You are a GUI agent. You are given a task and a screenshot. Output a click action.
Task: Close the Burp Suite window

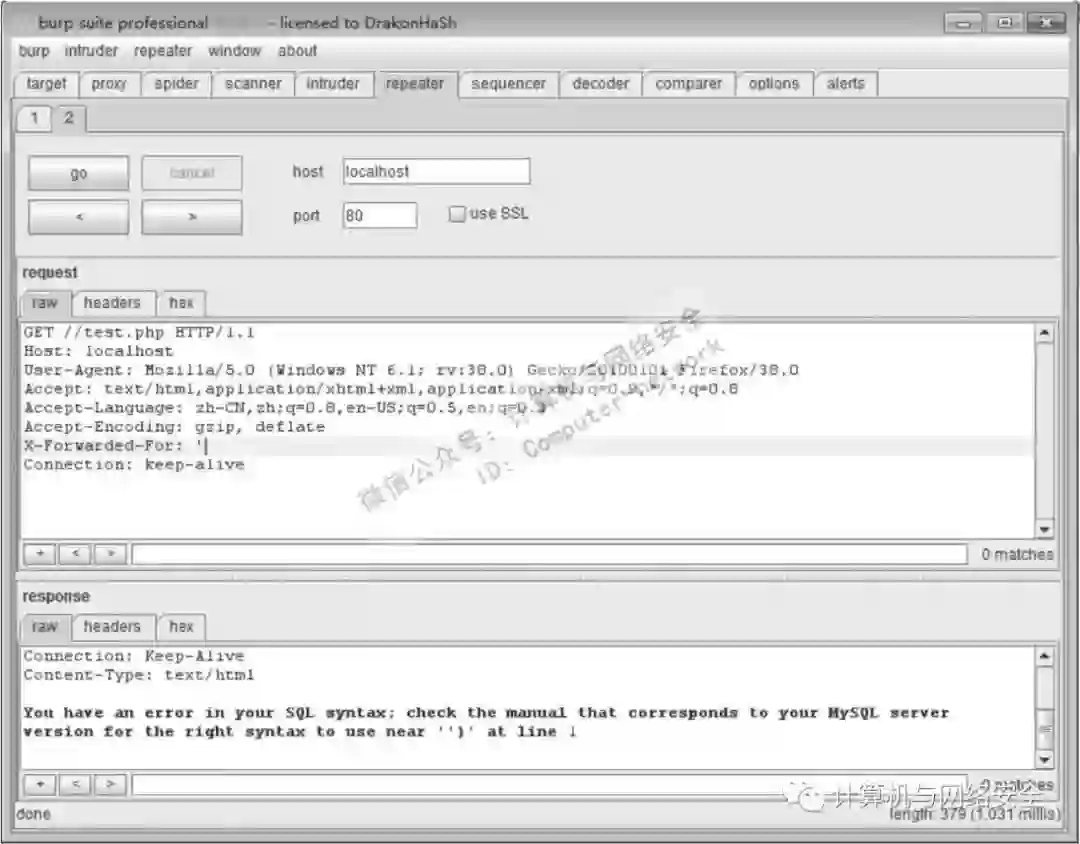point(1046,23)
